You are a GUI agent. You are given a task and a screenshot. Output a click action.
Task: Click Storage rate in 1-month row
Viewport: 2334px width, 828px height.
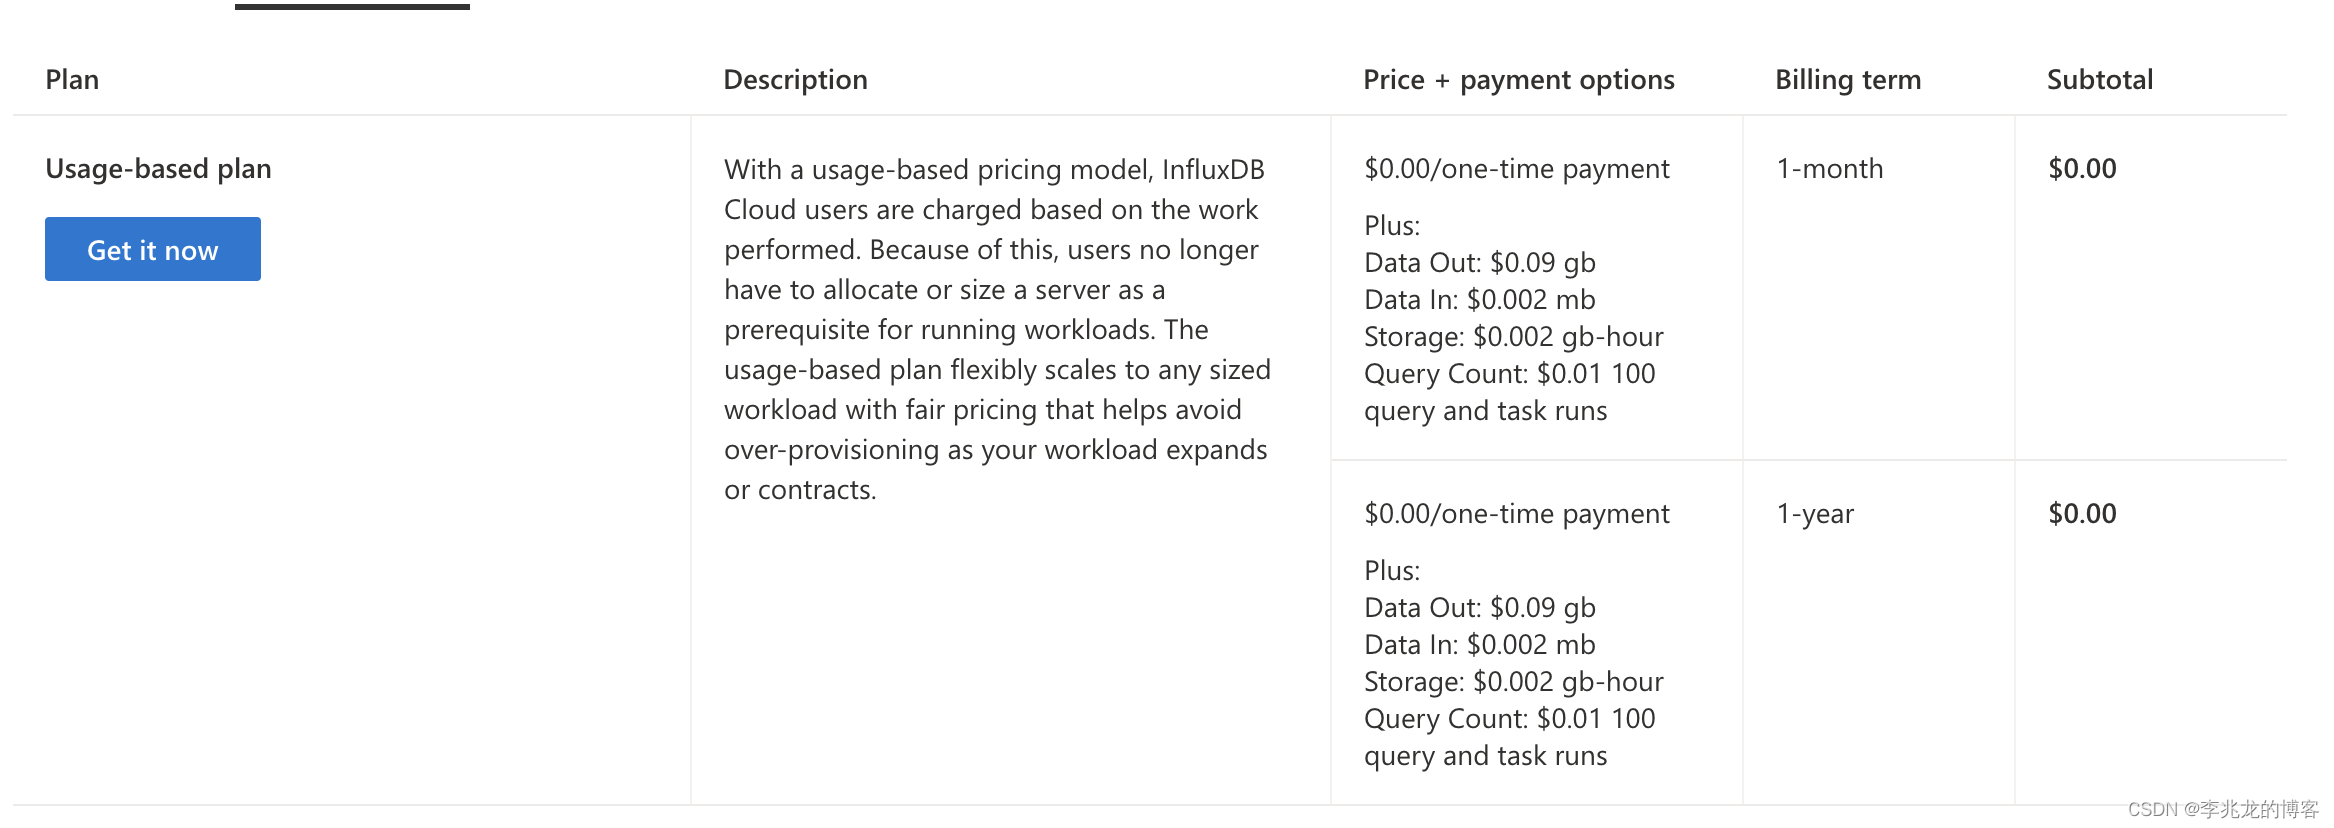point(1513,336)
